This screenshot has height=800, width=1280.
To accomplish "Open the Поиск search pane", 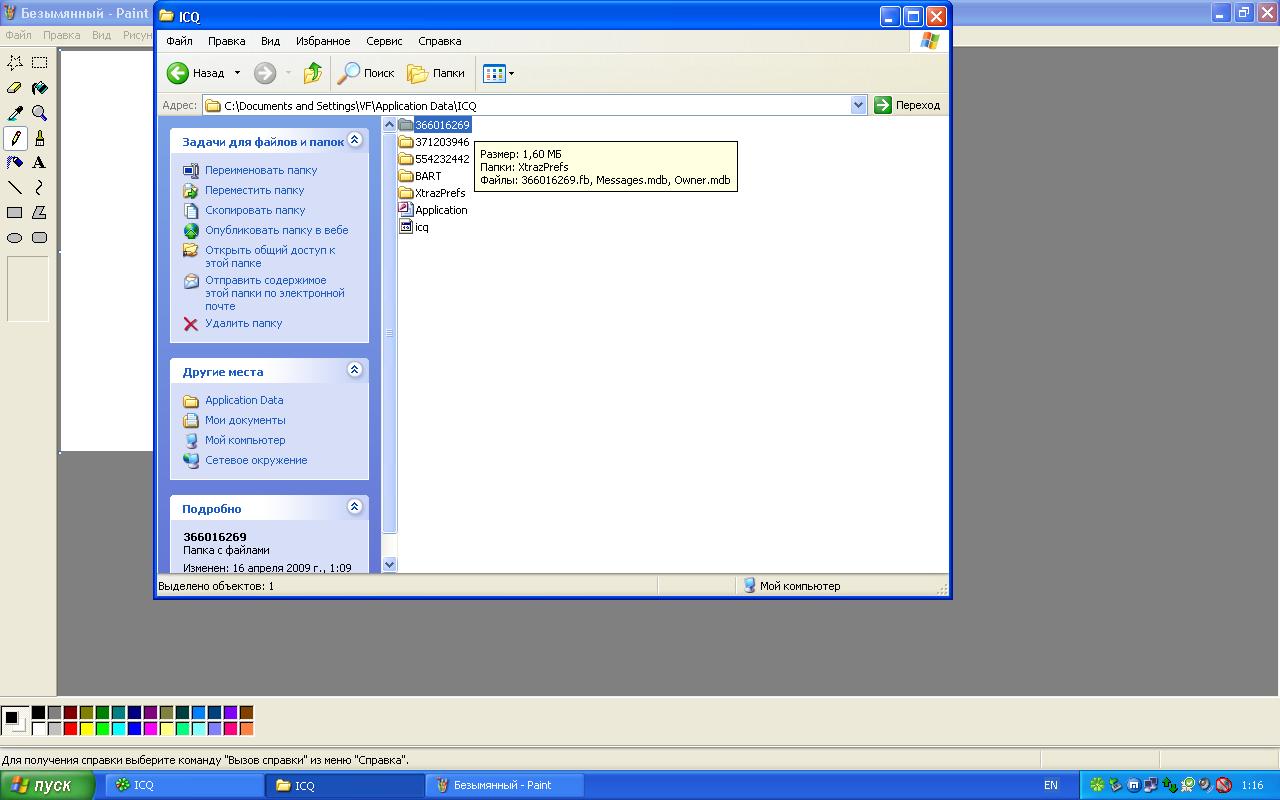I will (366, 73).
